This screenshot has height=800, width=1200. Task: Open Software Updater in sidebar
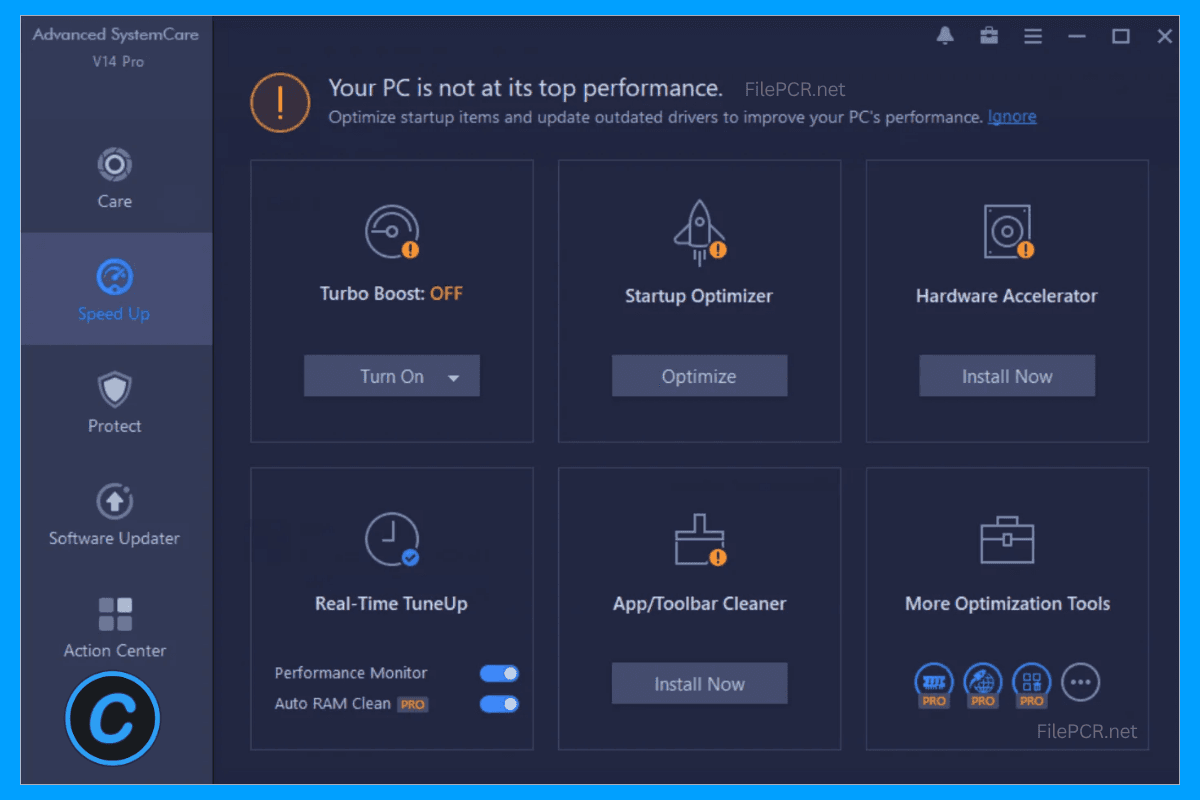coord(115,514)
